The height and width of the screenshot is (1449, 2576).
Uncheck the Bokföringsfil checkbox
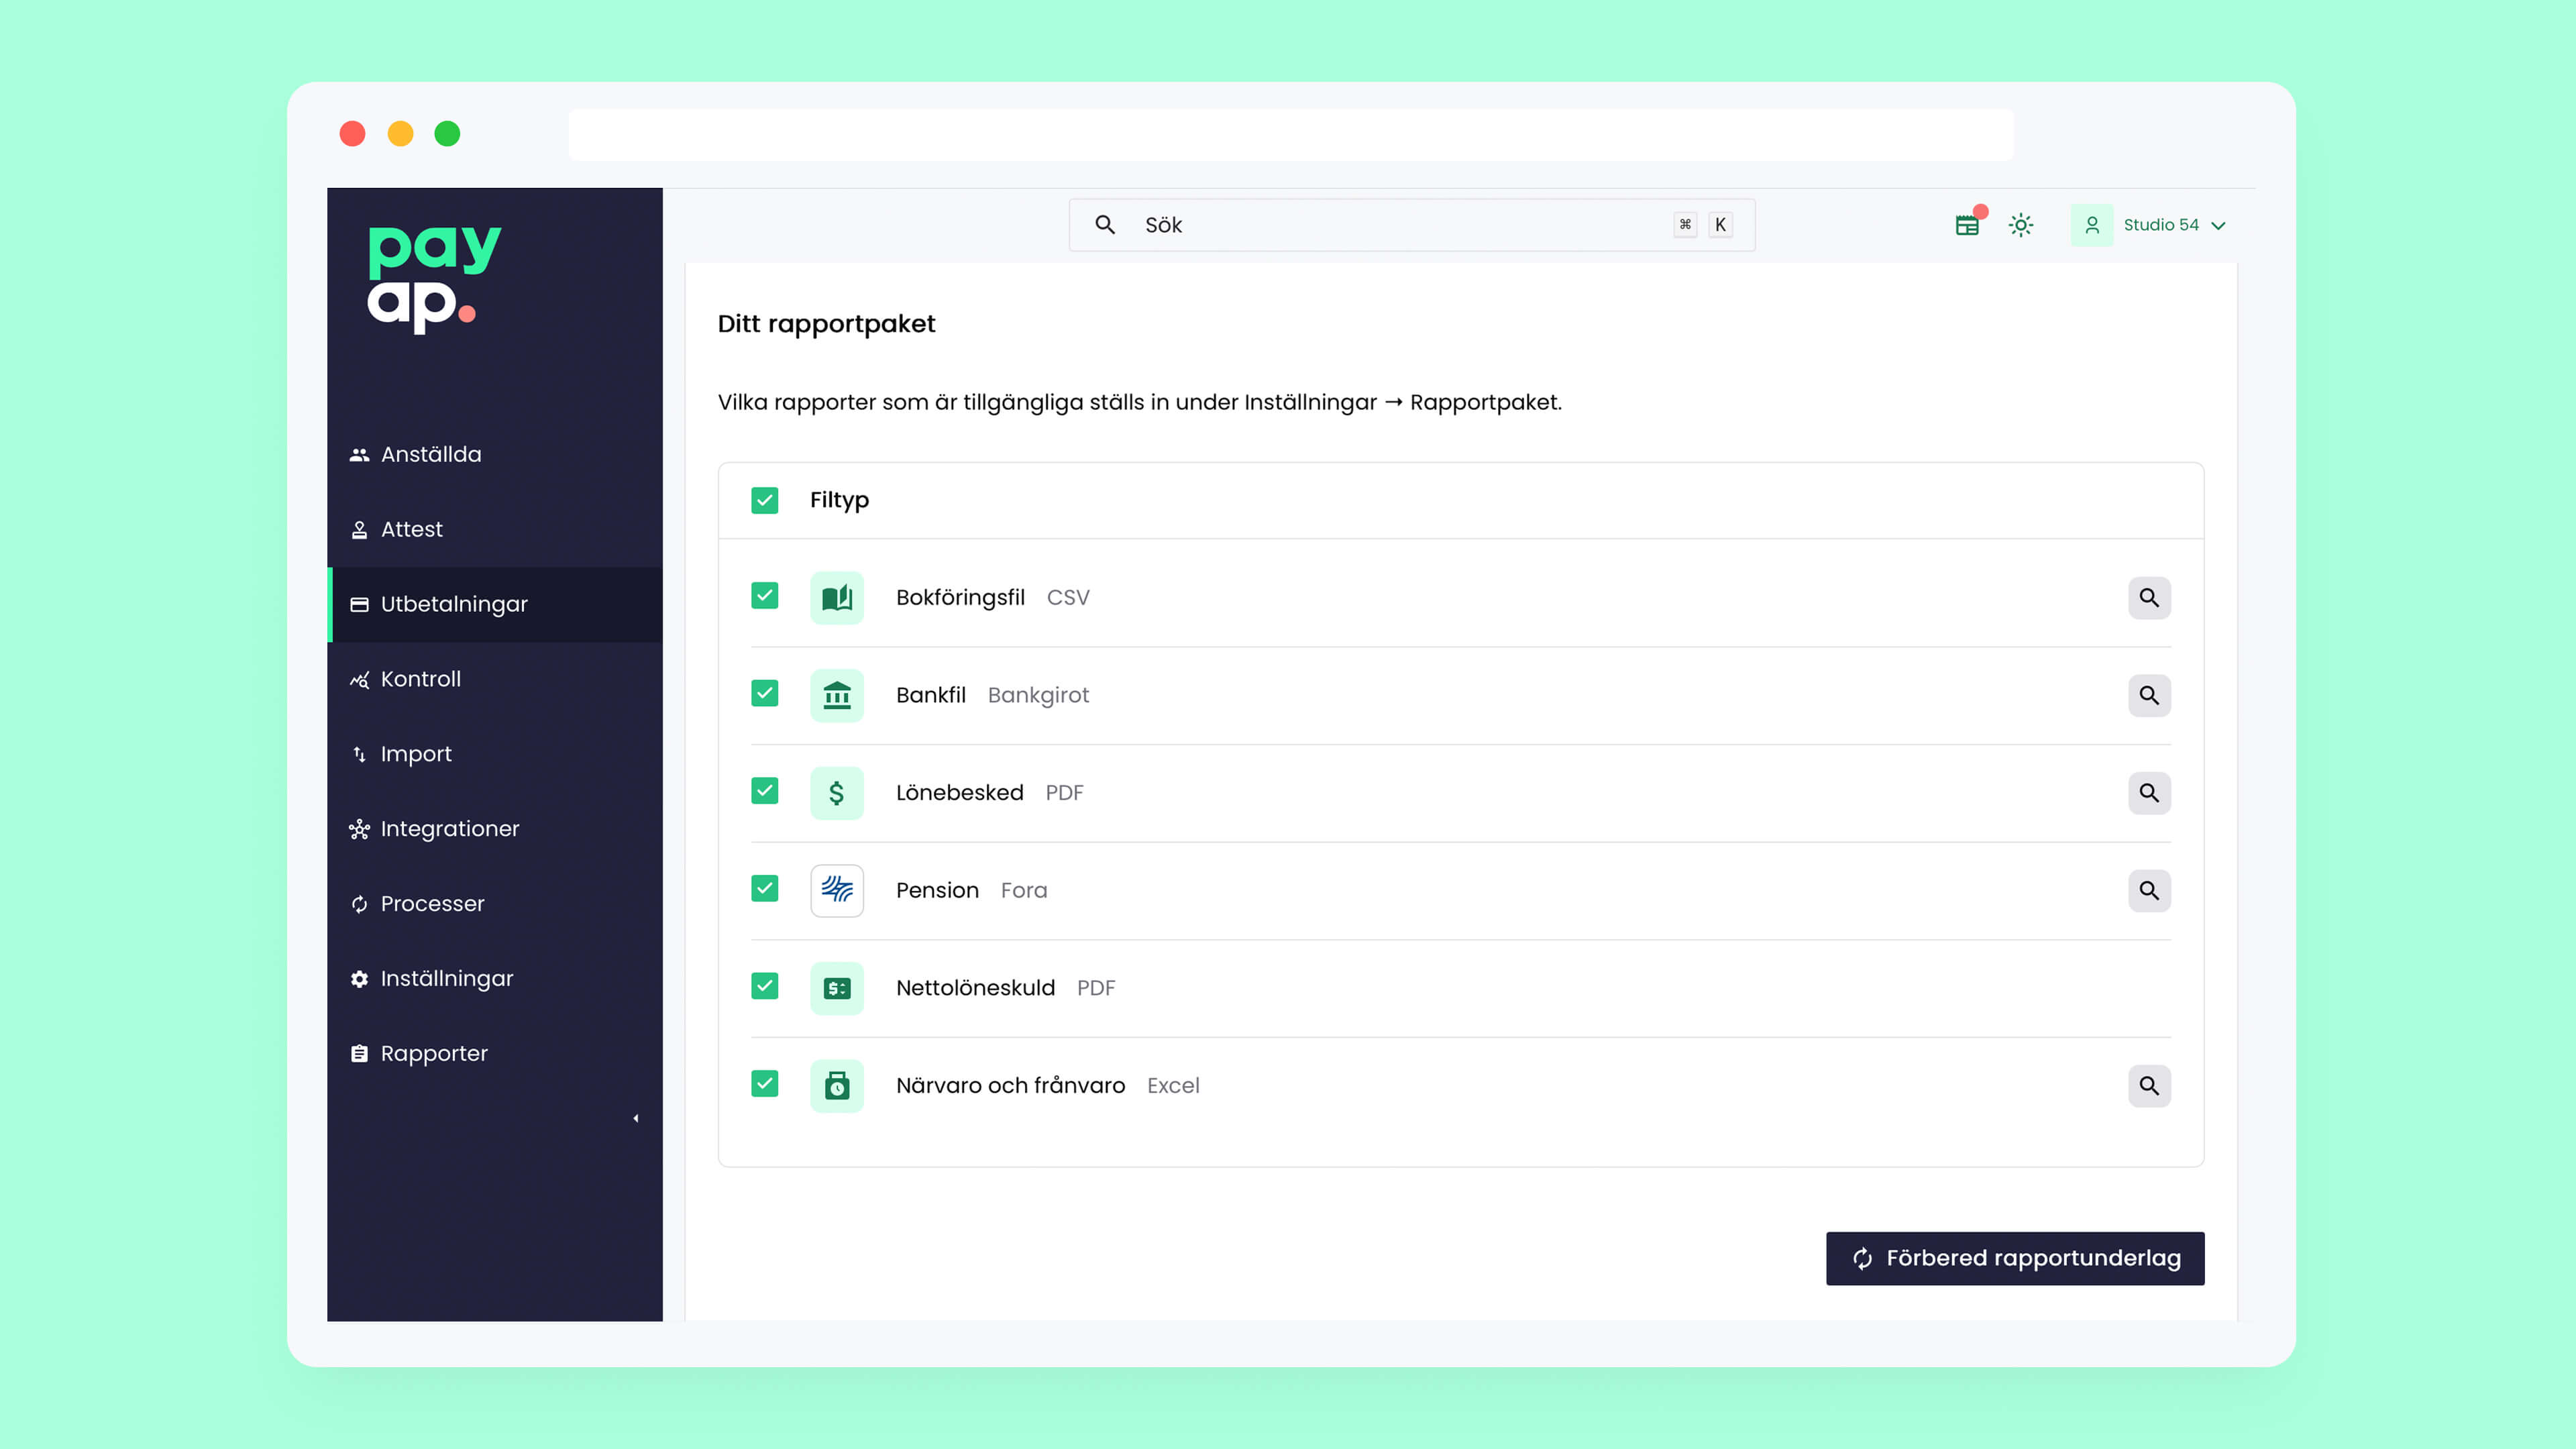[x=764, y=596]
